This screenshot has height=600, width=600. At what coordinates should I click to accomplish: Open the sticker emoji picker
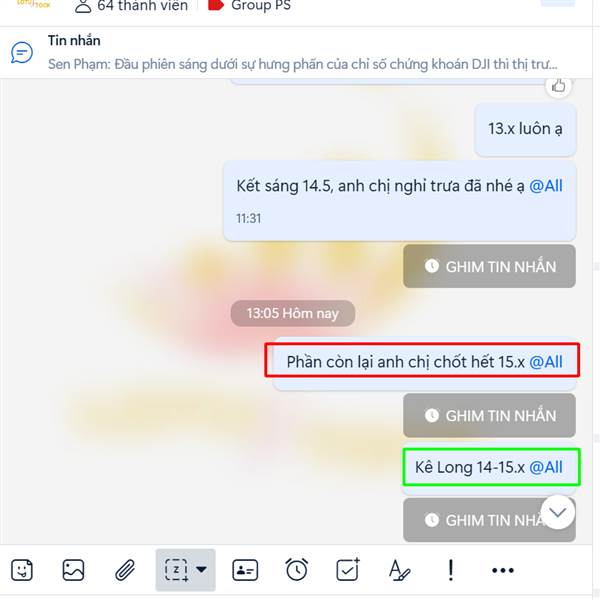[x=22, y=570]
